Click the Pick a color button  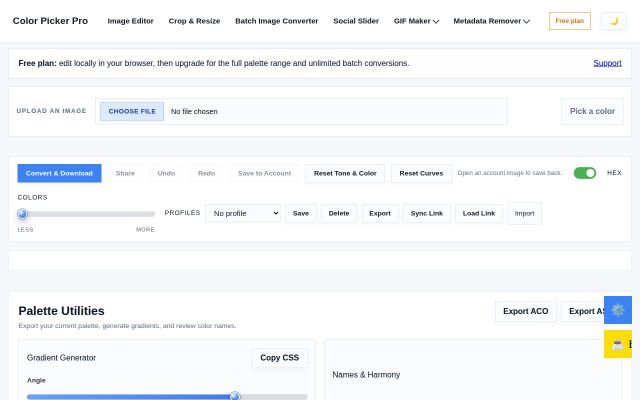[x=592, y=111]
